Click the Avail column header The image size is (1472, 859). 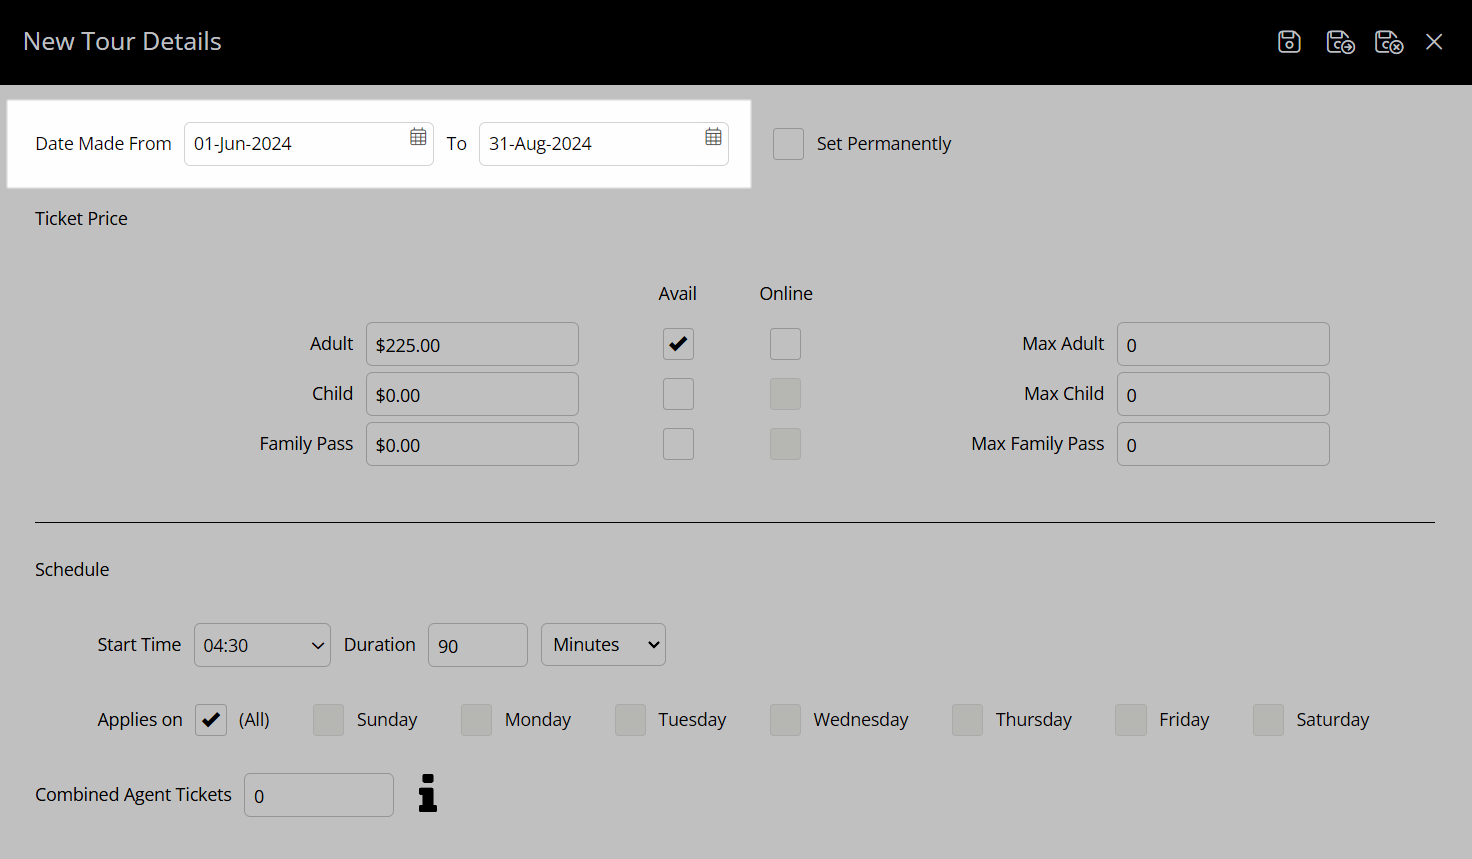pos(677,293)
